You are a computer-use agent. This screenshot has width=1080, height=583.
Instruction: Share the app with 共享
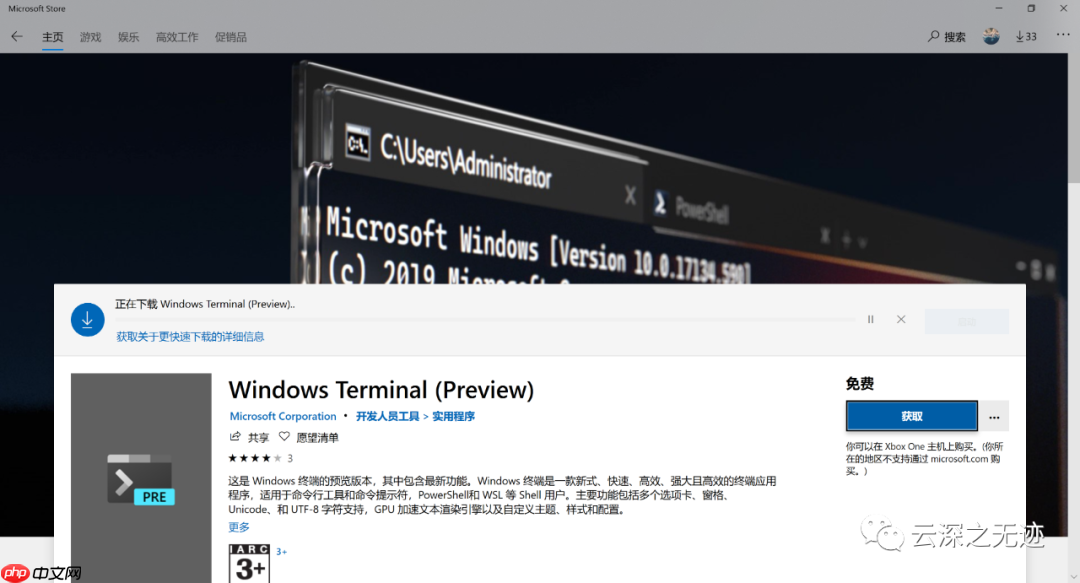(249, 437)
